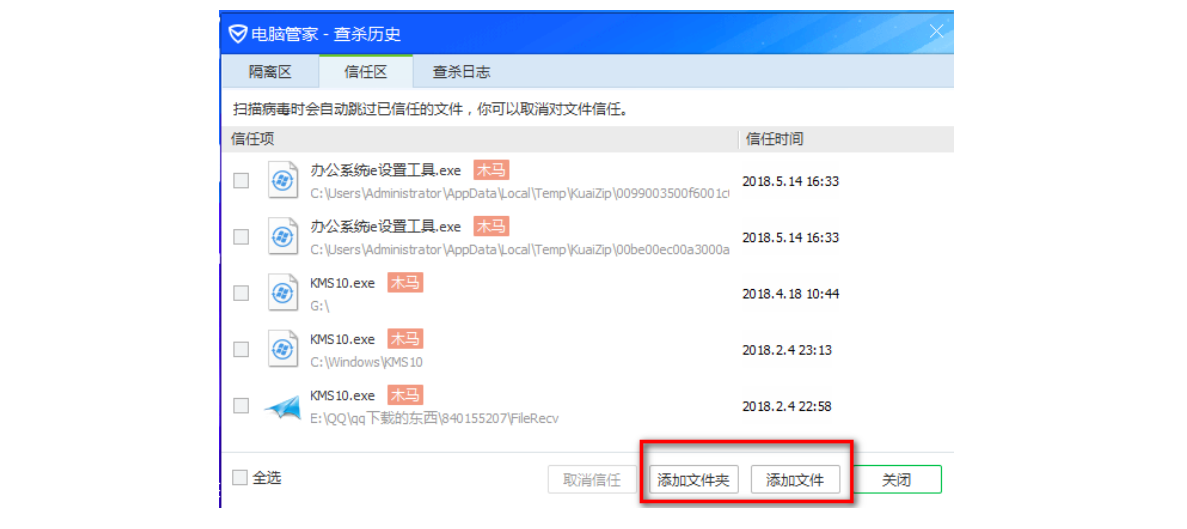Click the 添加文件 button
Viewport: 1187px width, 529px height.
click(795, 479)
